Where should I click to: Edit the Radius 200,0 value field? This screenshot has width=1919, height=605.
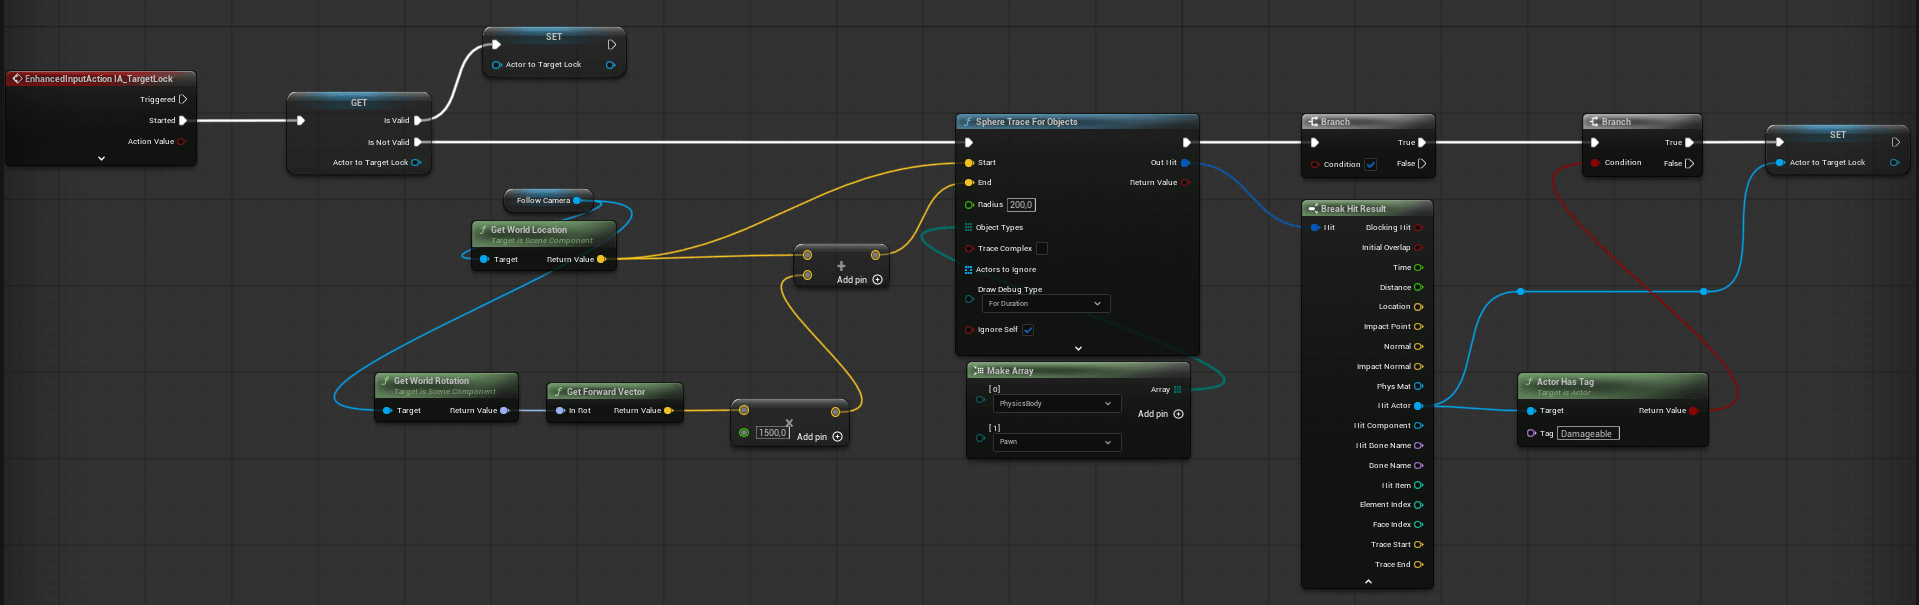click(1021, 205)
